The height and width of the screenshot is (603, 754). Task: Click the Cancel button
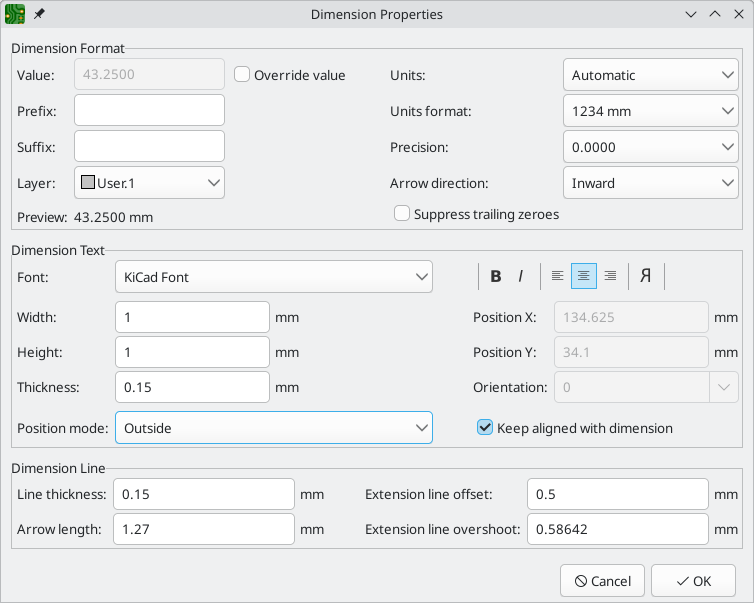click(602, 581)
